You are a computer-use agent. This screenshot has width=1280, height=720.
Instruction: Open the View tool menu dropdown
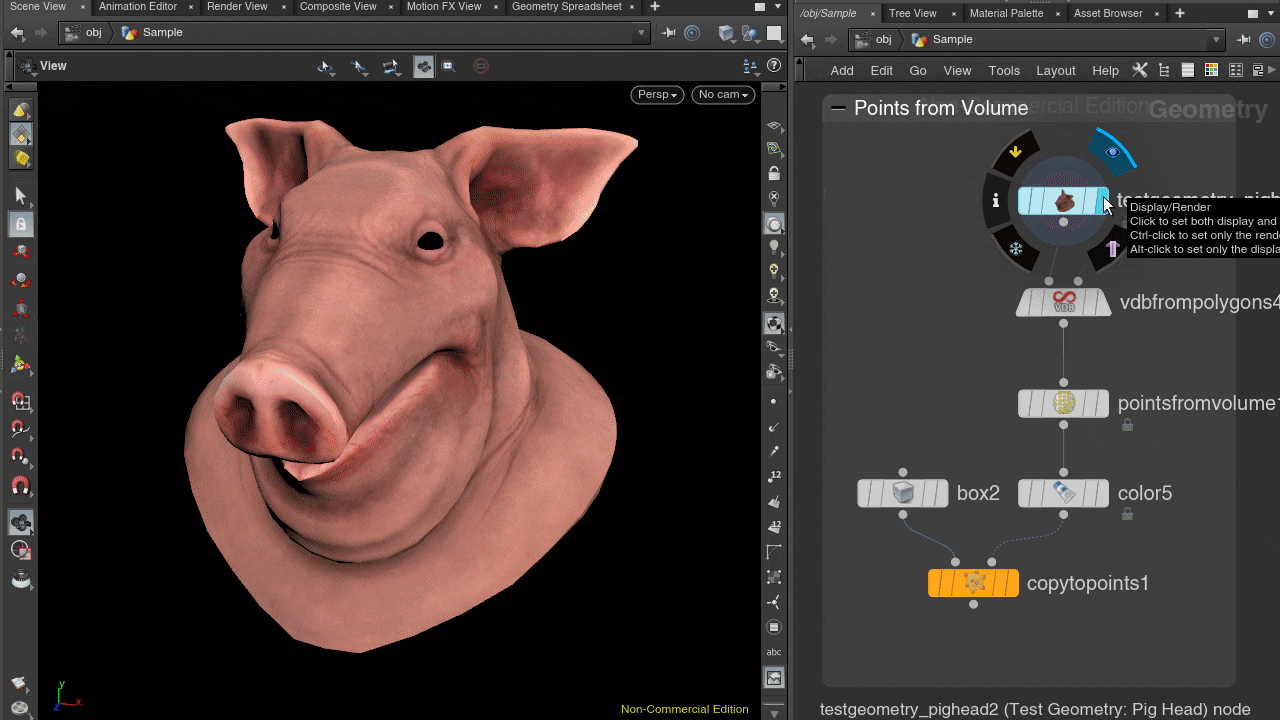tap(27, 67)
